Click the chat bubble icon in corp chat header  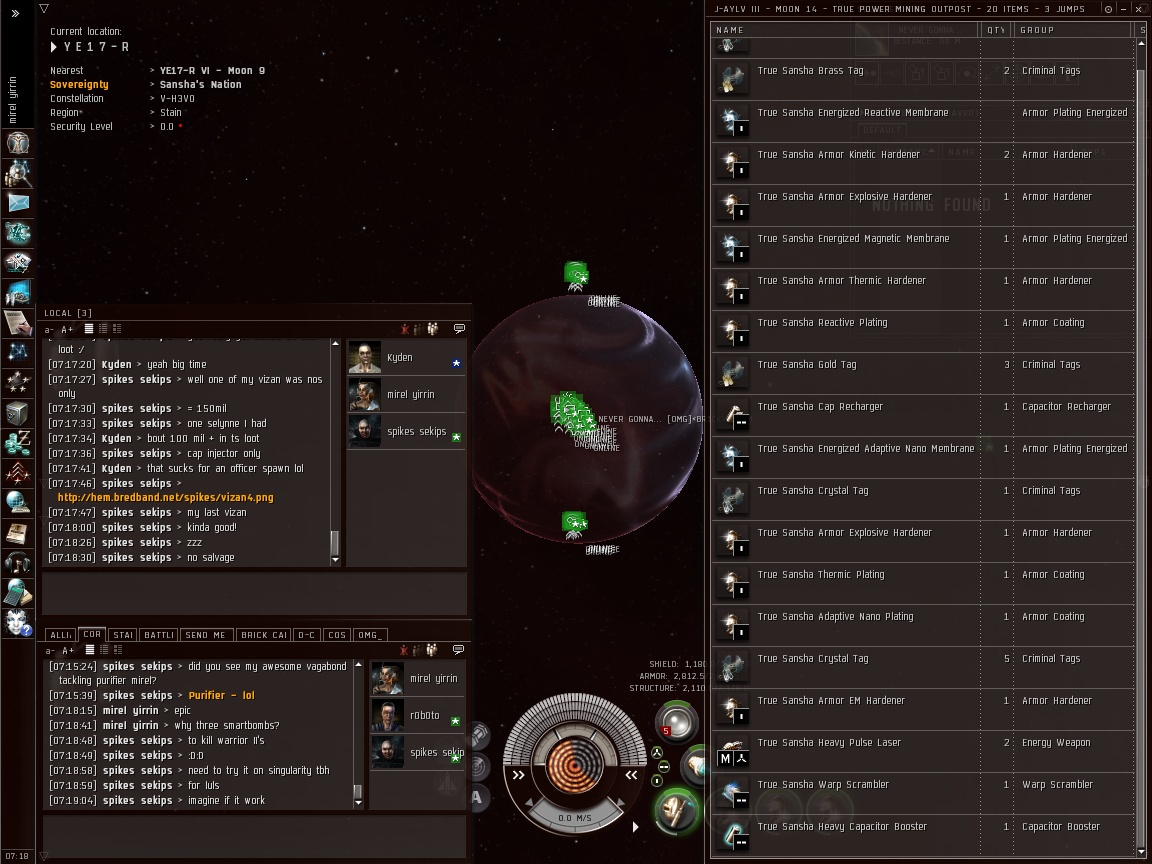pyautogui.click(x=458, y=649)
